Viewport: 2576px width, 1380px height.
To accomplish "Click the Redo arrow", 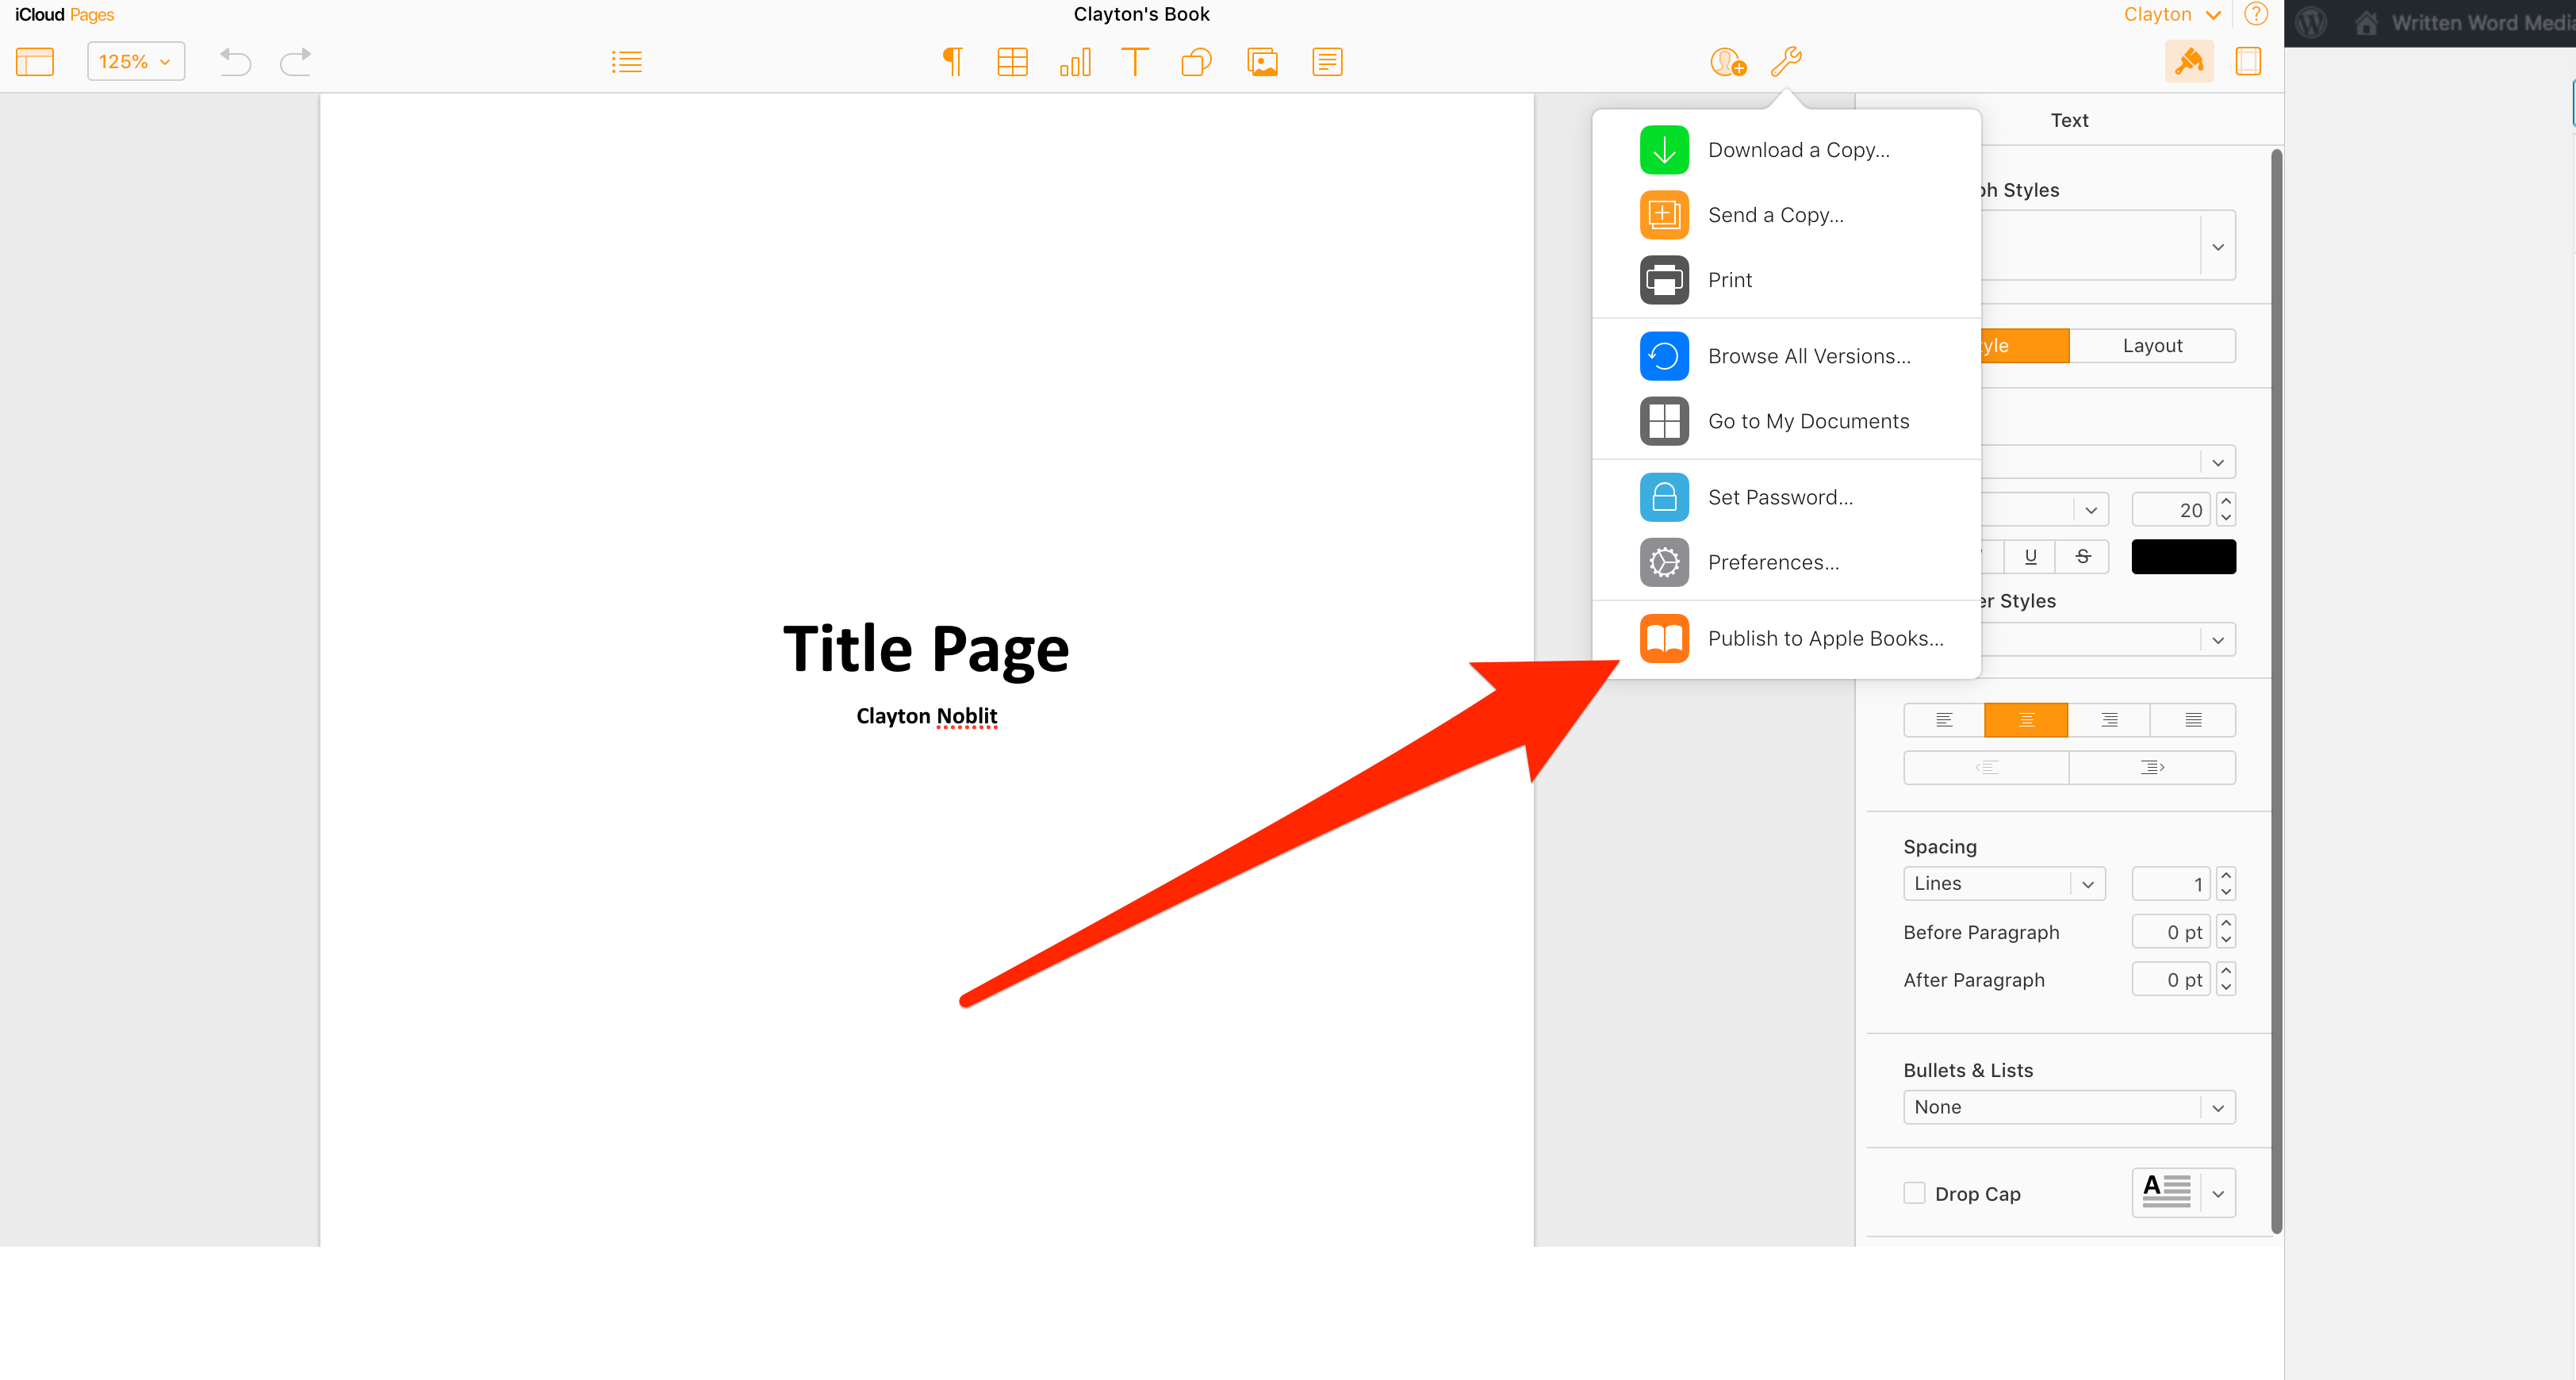I will click(x=295, y=62).
